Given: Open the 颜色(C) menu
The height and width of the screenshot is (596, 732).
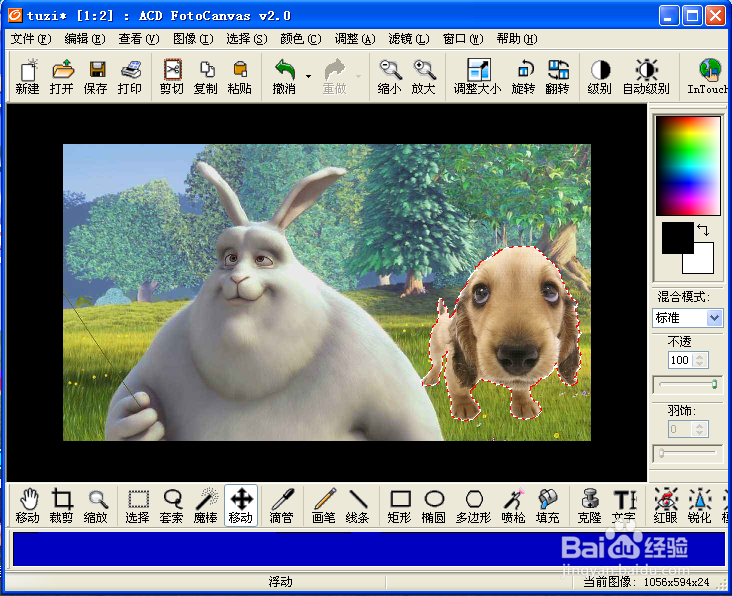Looking at the screenshot, I should 301,39.
